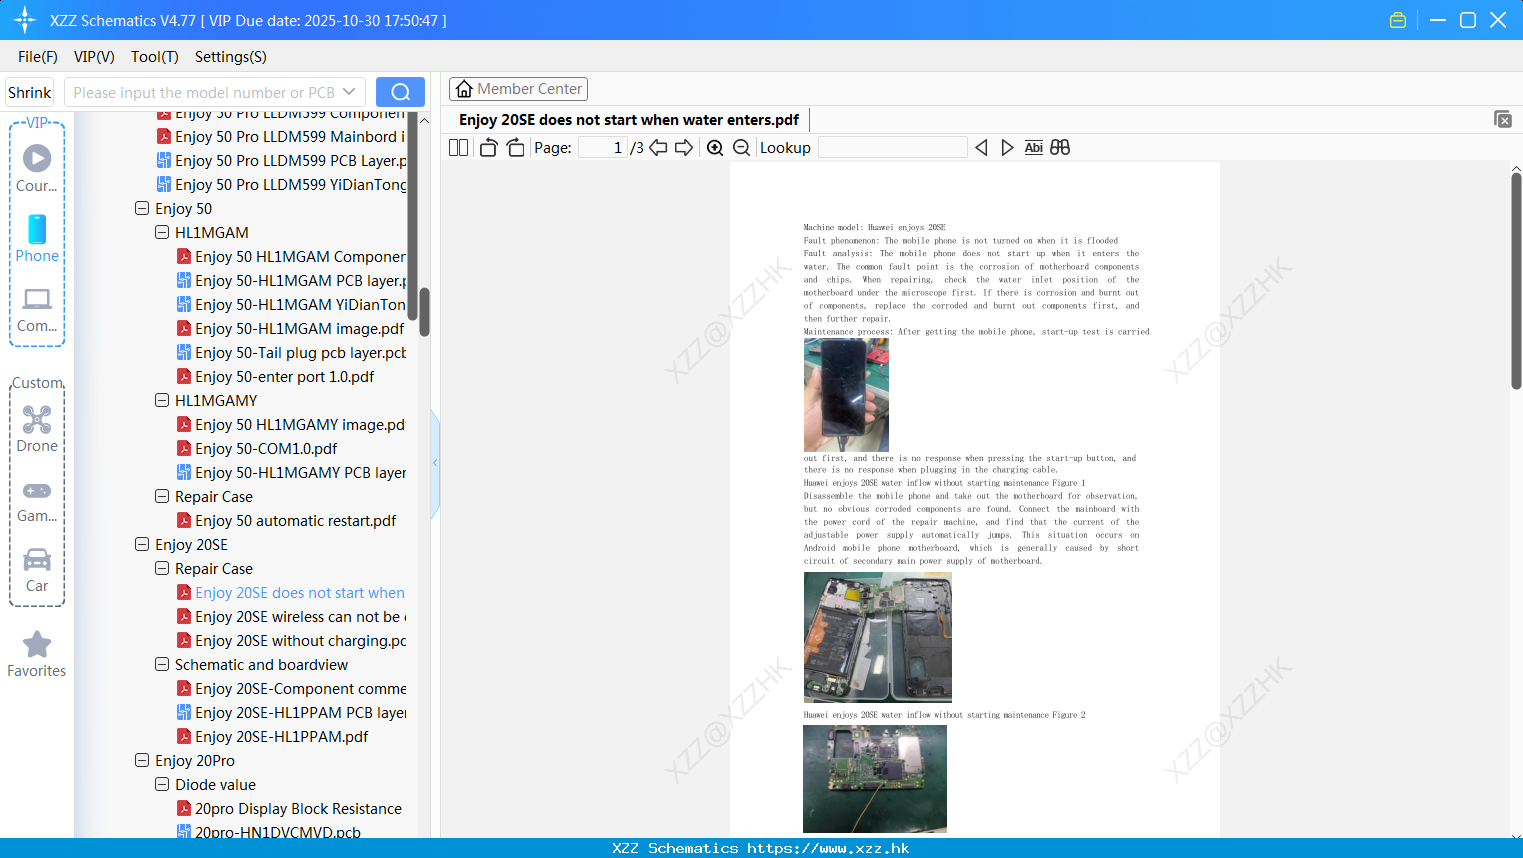The image size is (1523, 858).
Task: Click the binoculars search icon
Action: click(1060, 148)
